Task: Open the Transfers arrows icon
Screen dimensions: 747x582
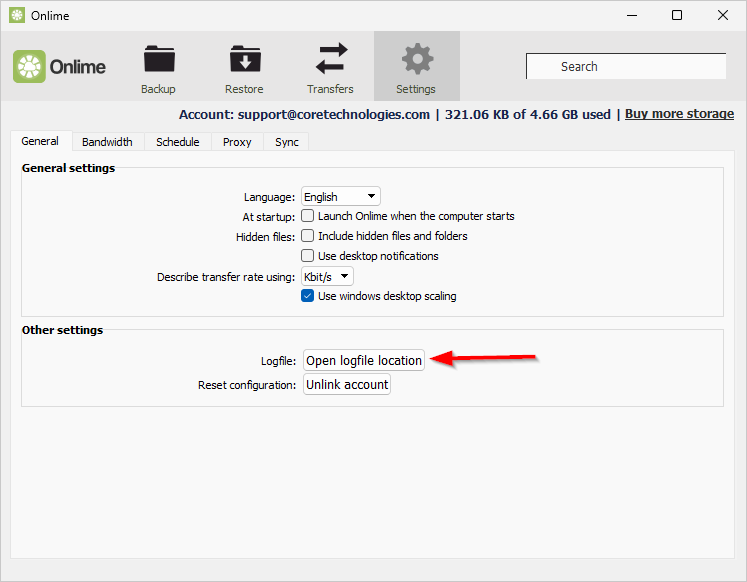Action: pos(331,59)
